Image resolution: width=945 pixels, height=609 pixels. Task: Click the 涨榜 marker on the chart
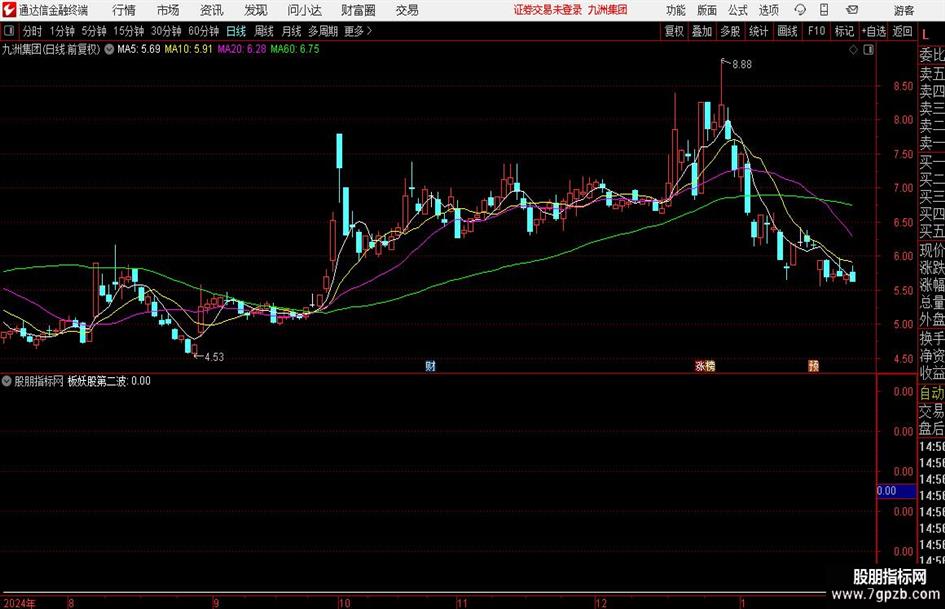click(705, 365)
